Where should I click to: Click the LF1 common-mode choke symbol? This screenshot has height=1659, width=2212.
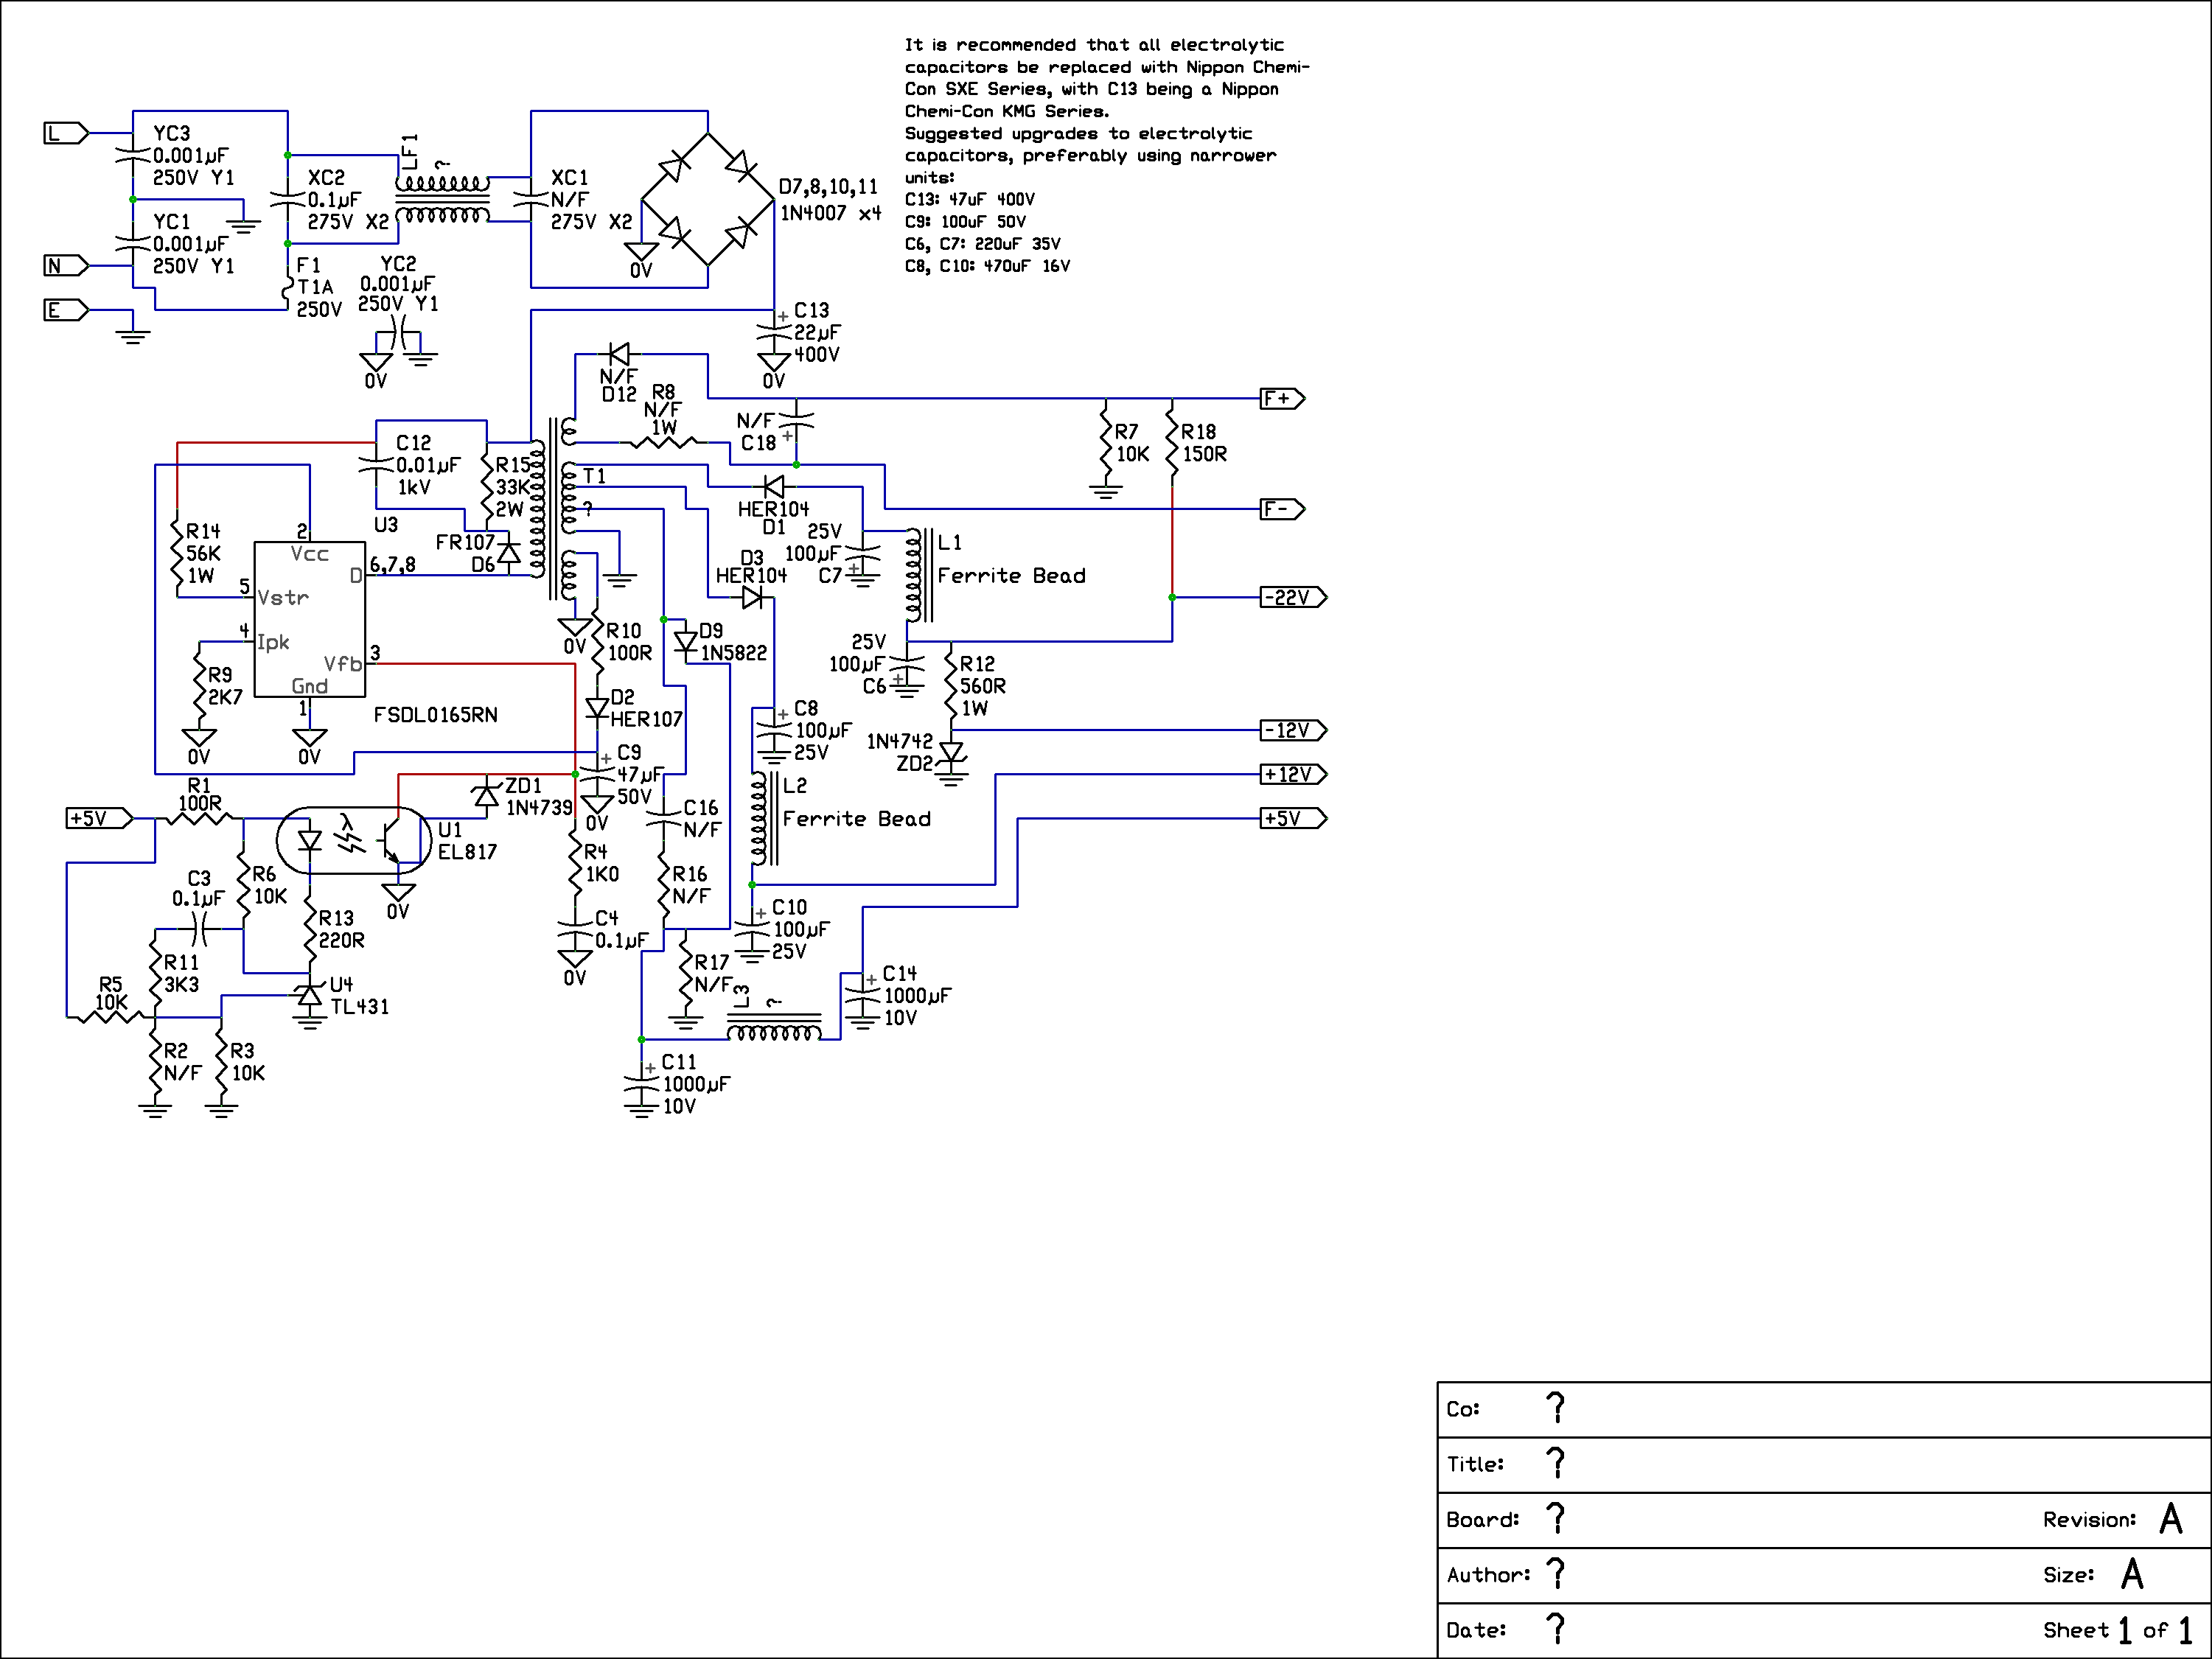(x=442, y=199)
